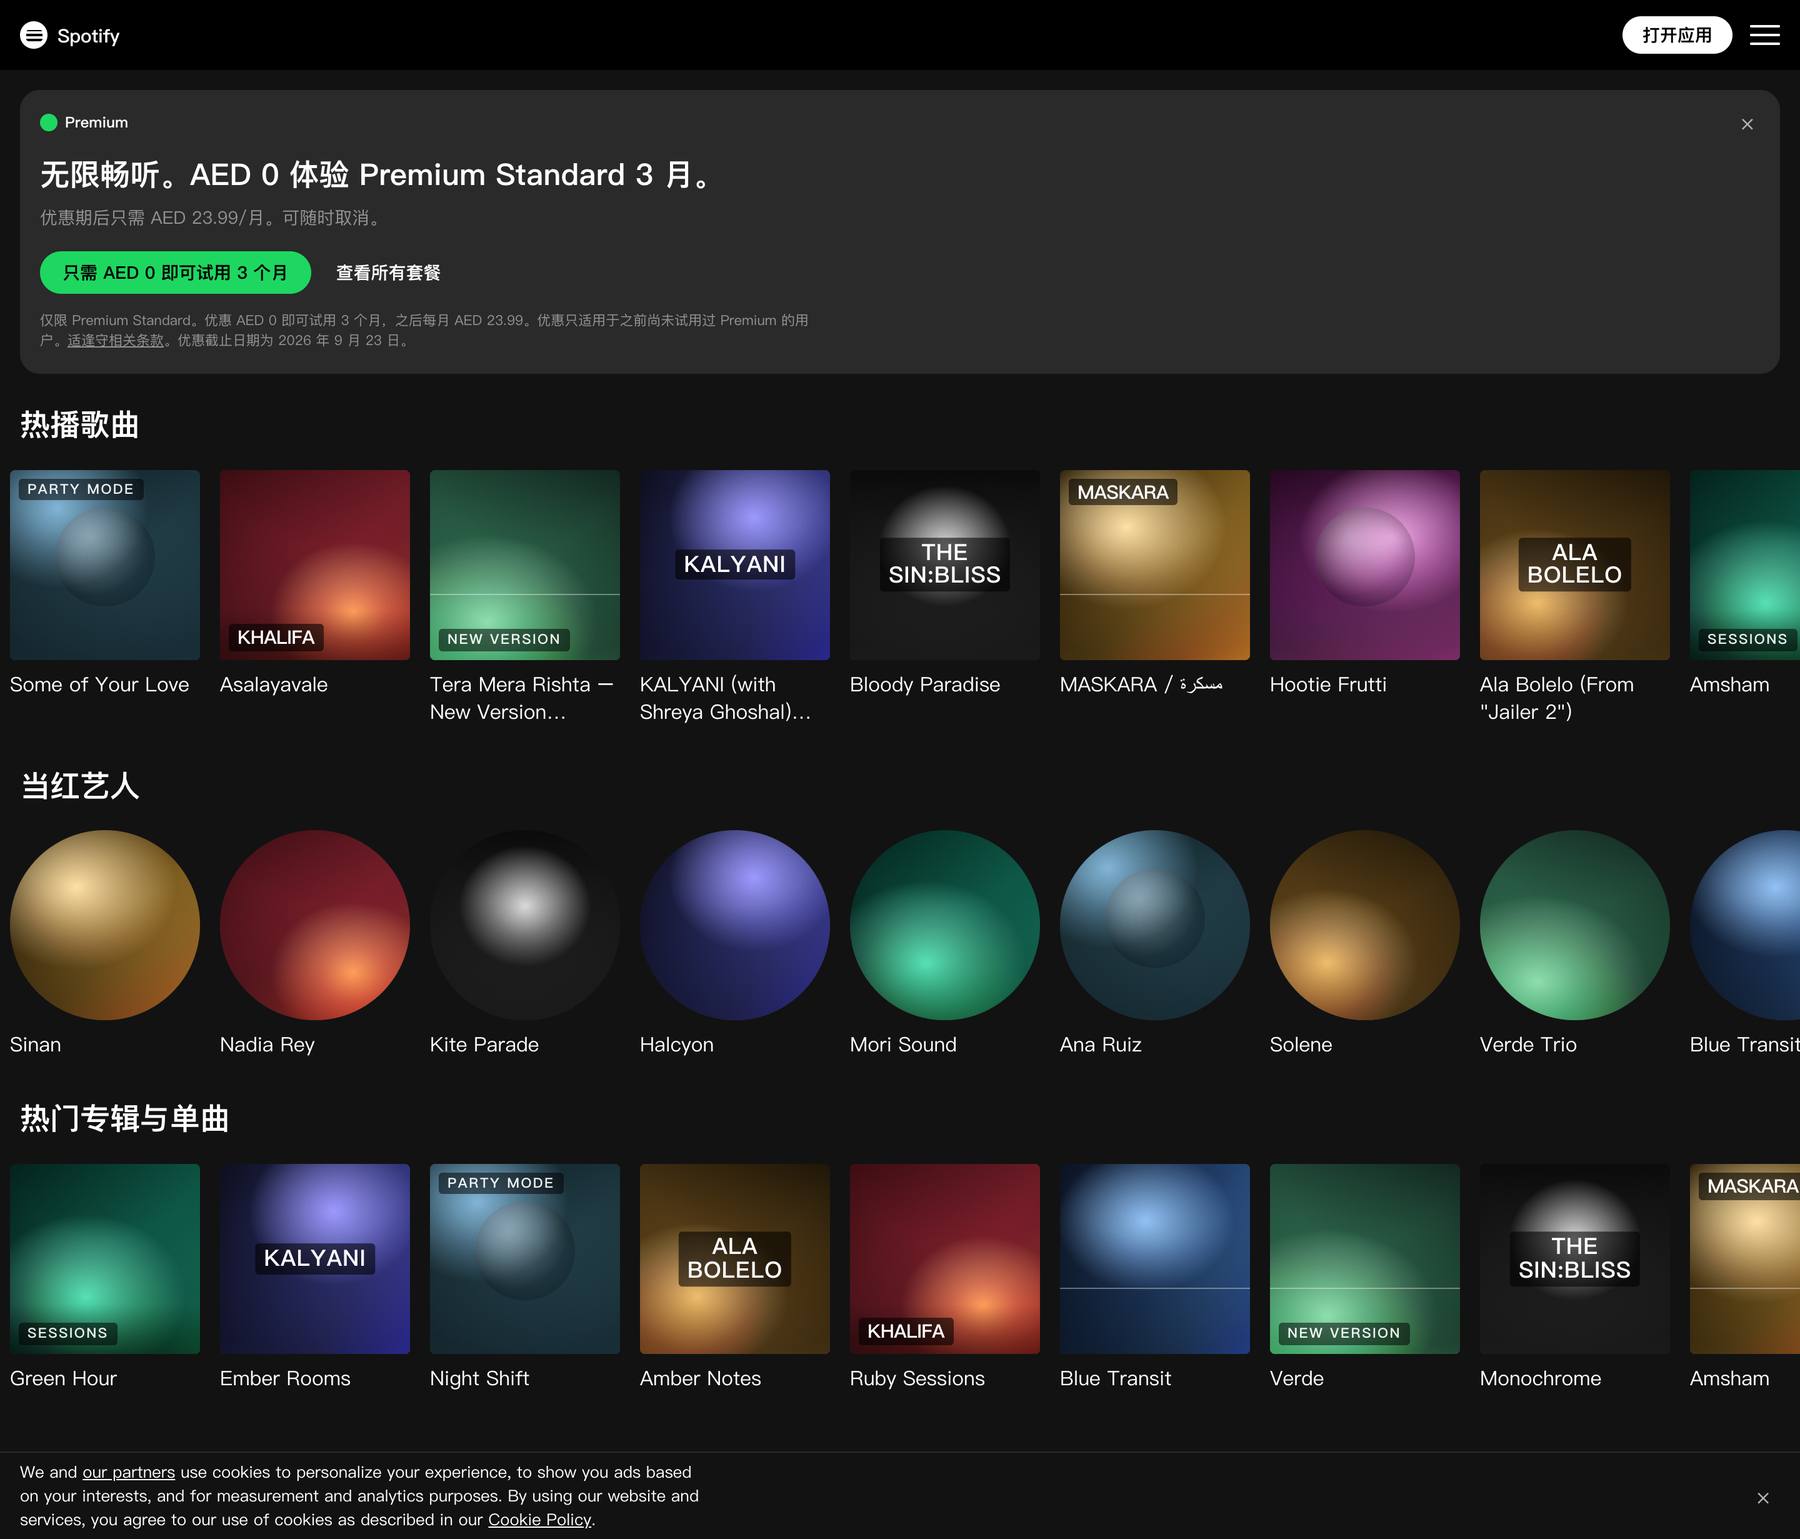Image resolution: width=1800 pixels, height=1539 pixels.
Task: Click the 'Ana Ruiz' artist name
Action: (1100, 1044)
